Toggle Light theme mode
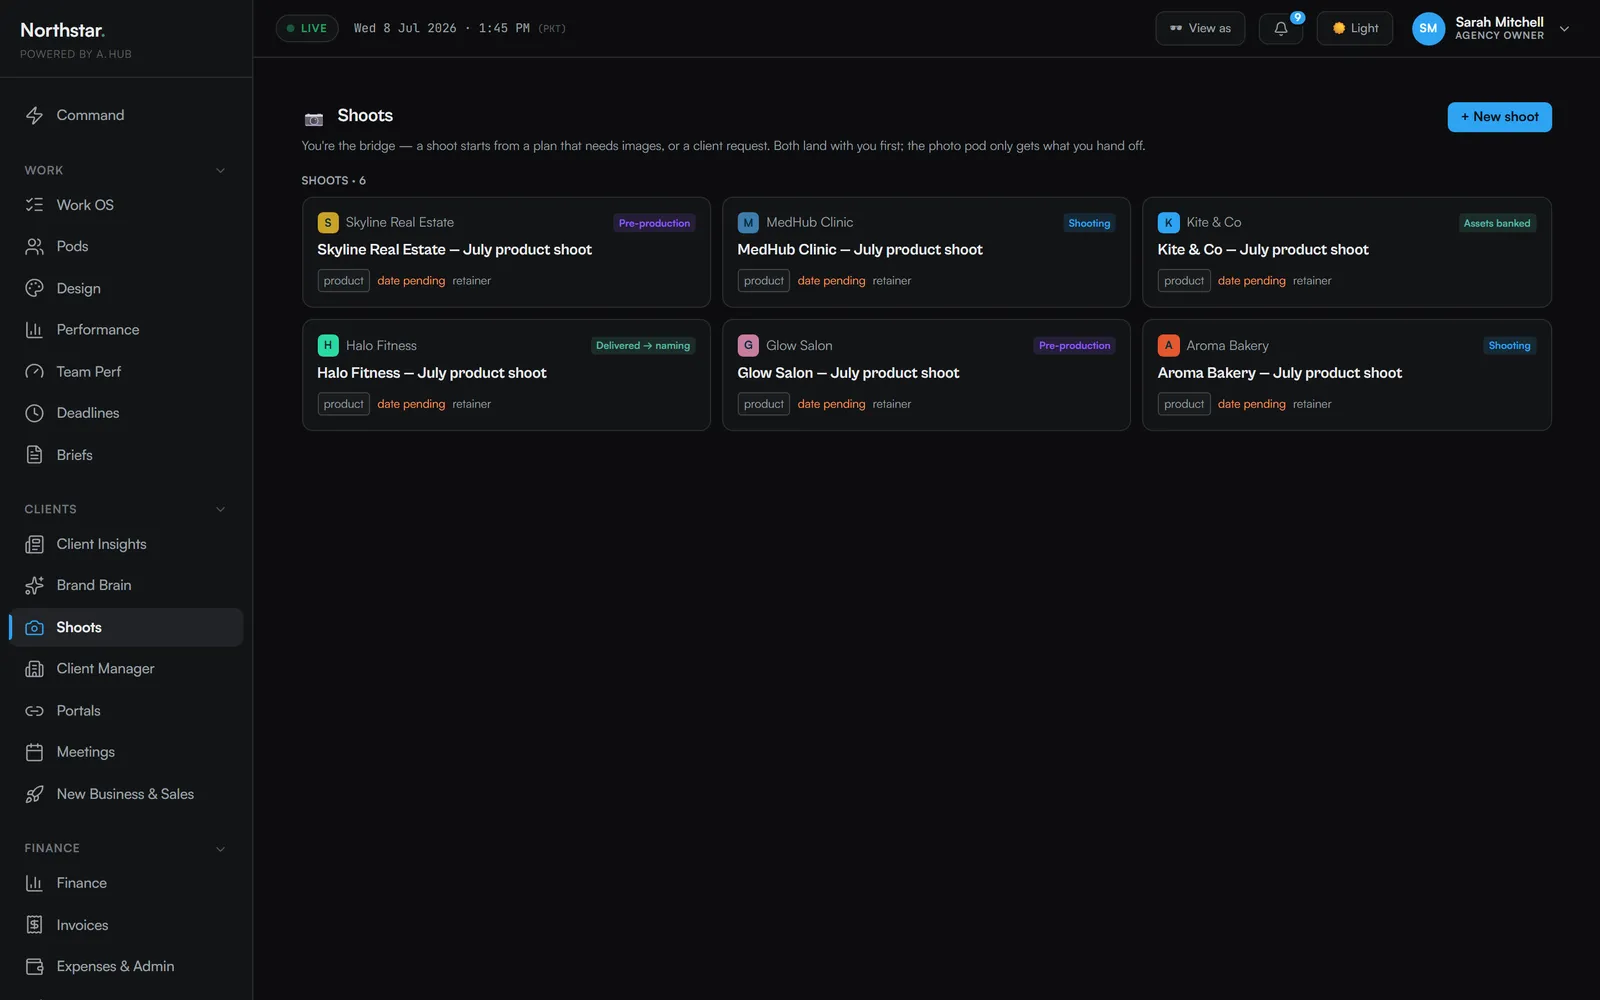Image resolution: width=1600 pixels, height=1000 pixels. (x=1354, y=28)
